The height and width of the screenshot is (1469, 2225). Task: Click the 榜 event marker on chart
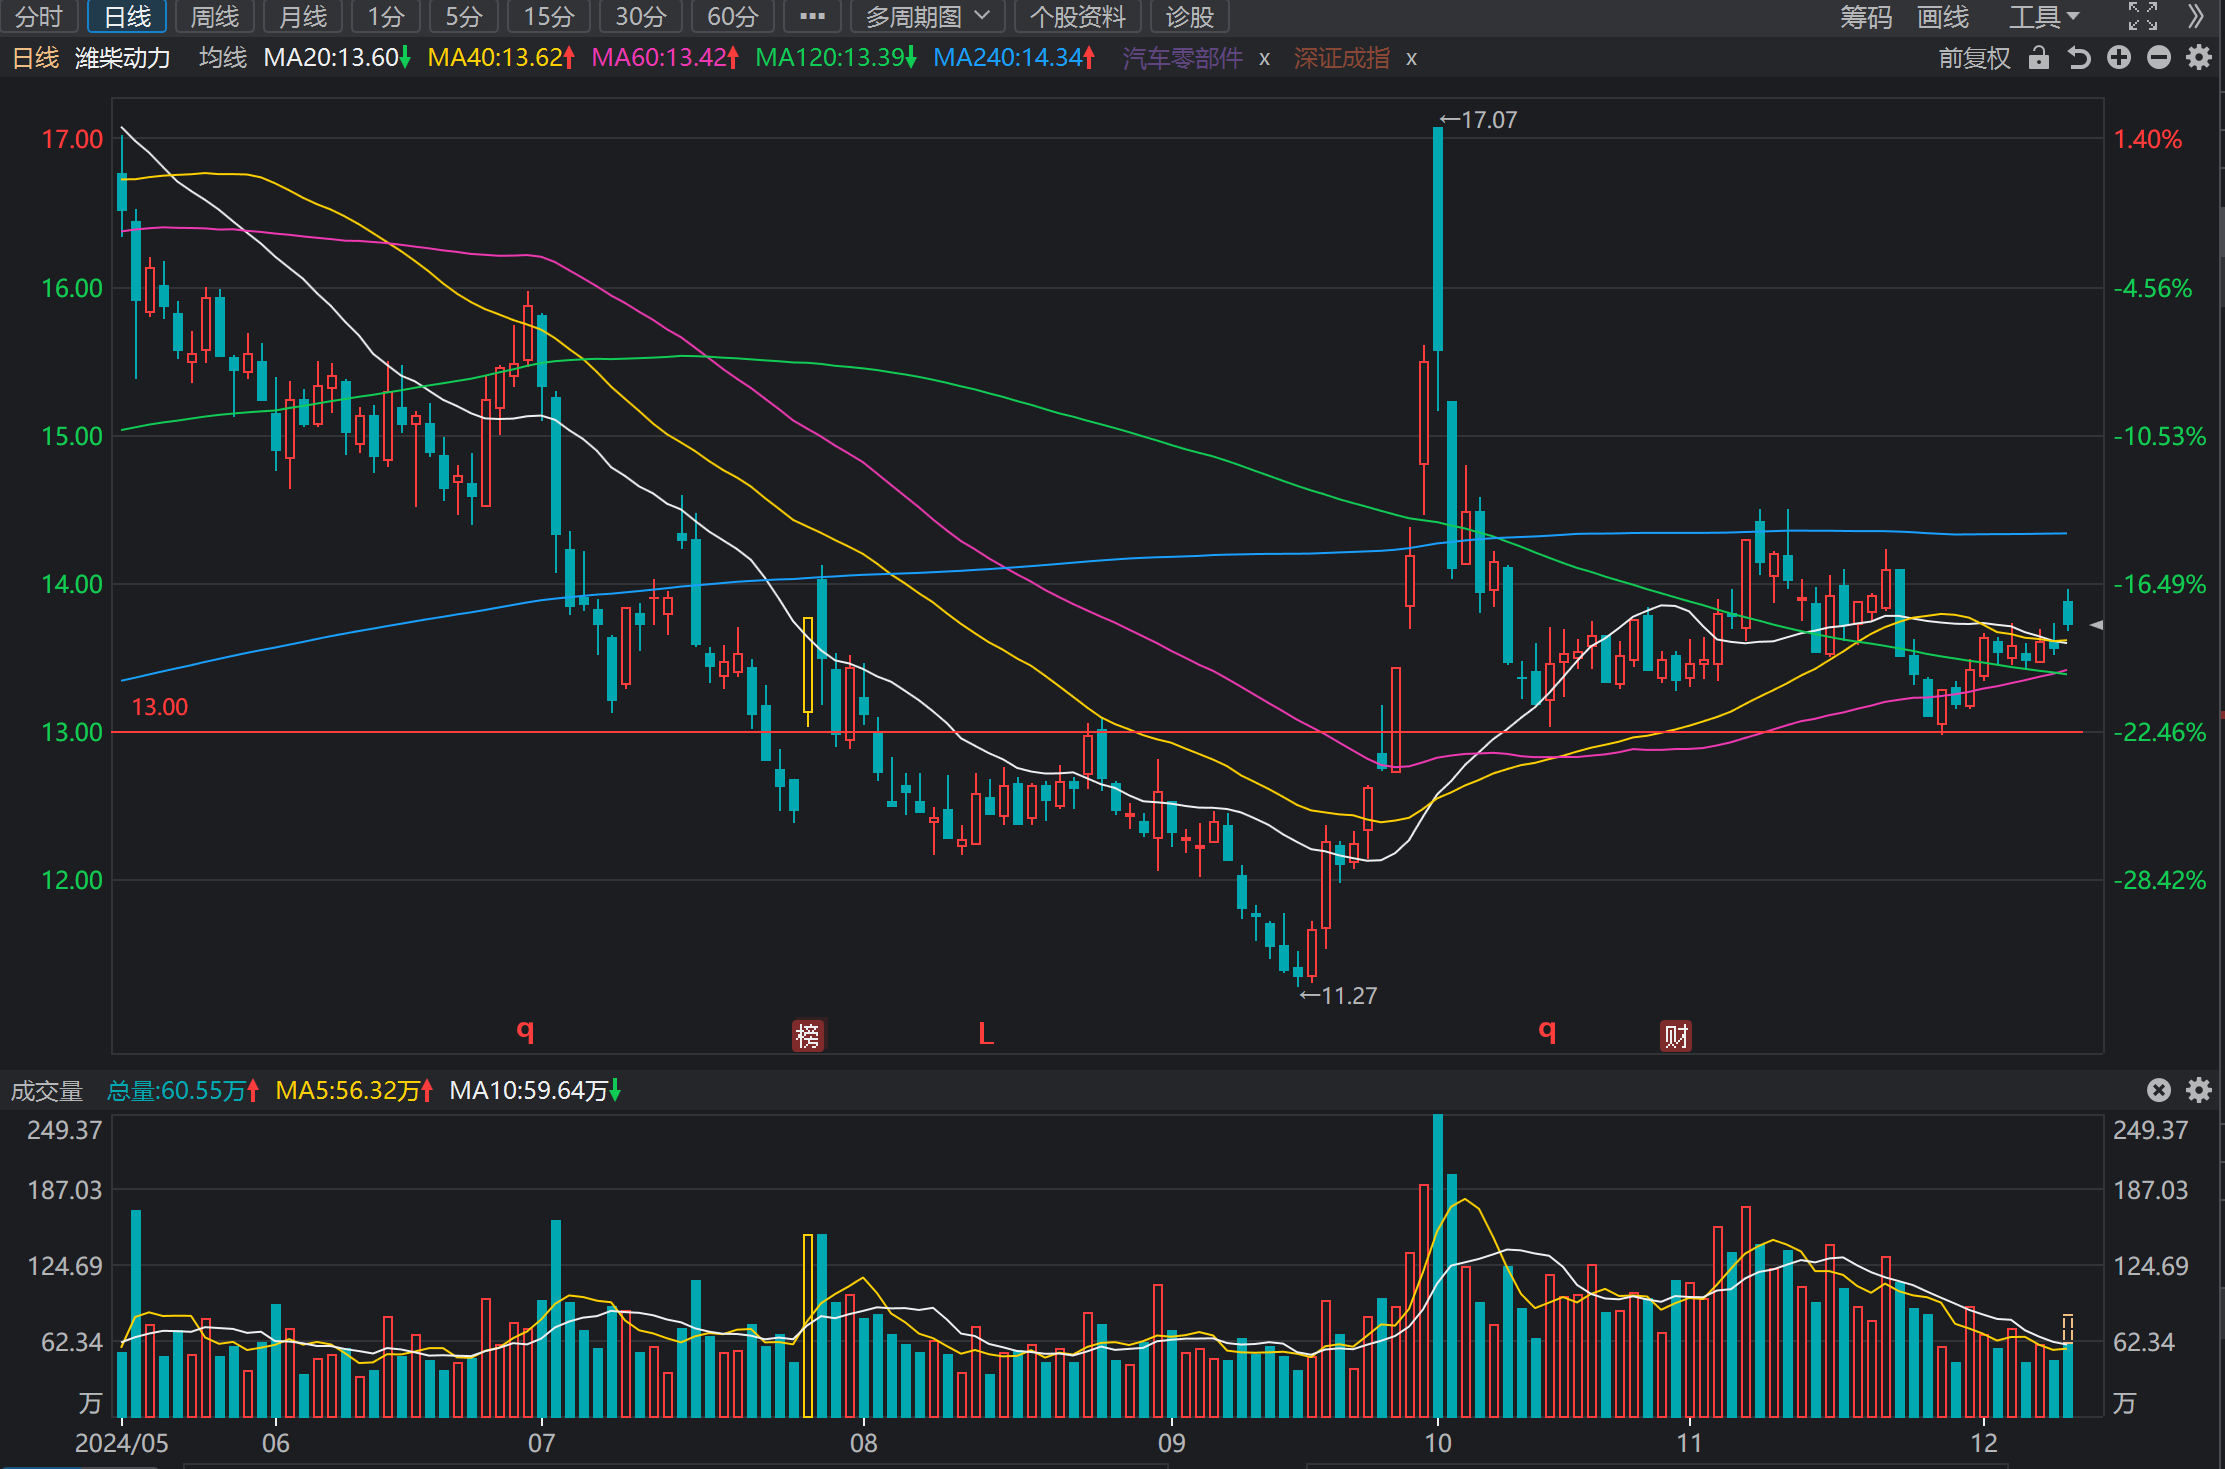tap(807, 1035)
